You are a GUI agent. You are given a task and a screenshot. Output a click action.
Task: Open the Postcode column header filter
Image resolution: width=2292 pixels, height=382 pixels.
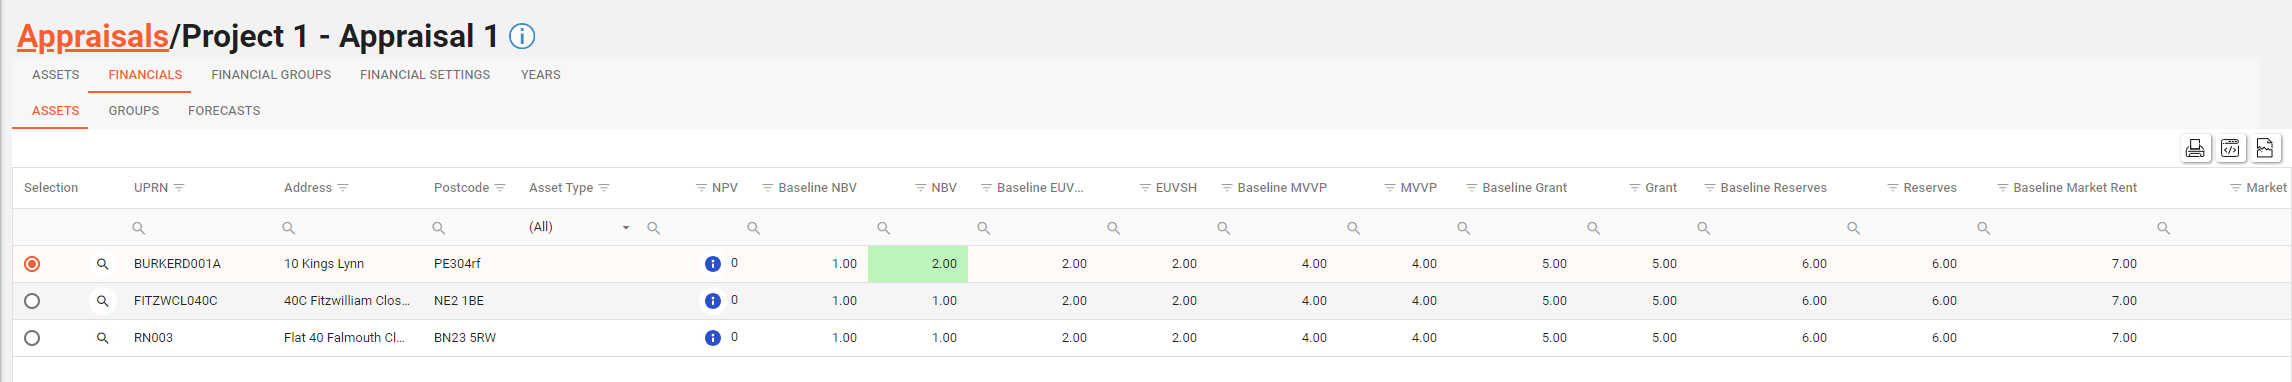click(x=500, y=188)
